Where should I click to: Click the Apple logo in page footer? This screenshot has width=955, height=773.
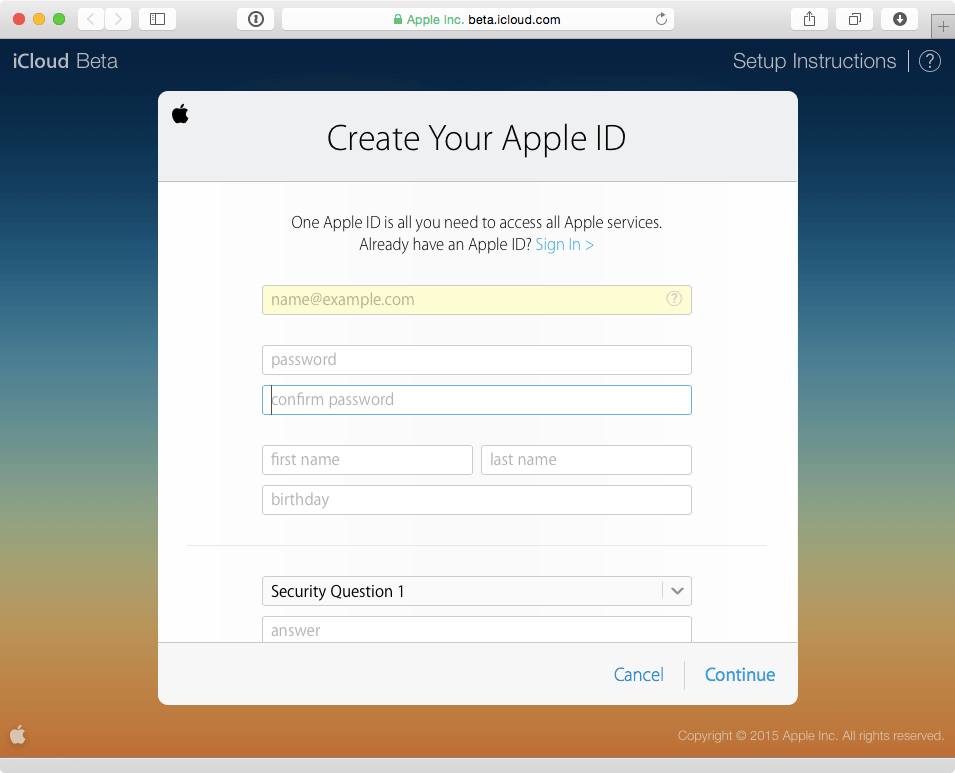pyautogui.click(x=18, y=735)
